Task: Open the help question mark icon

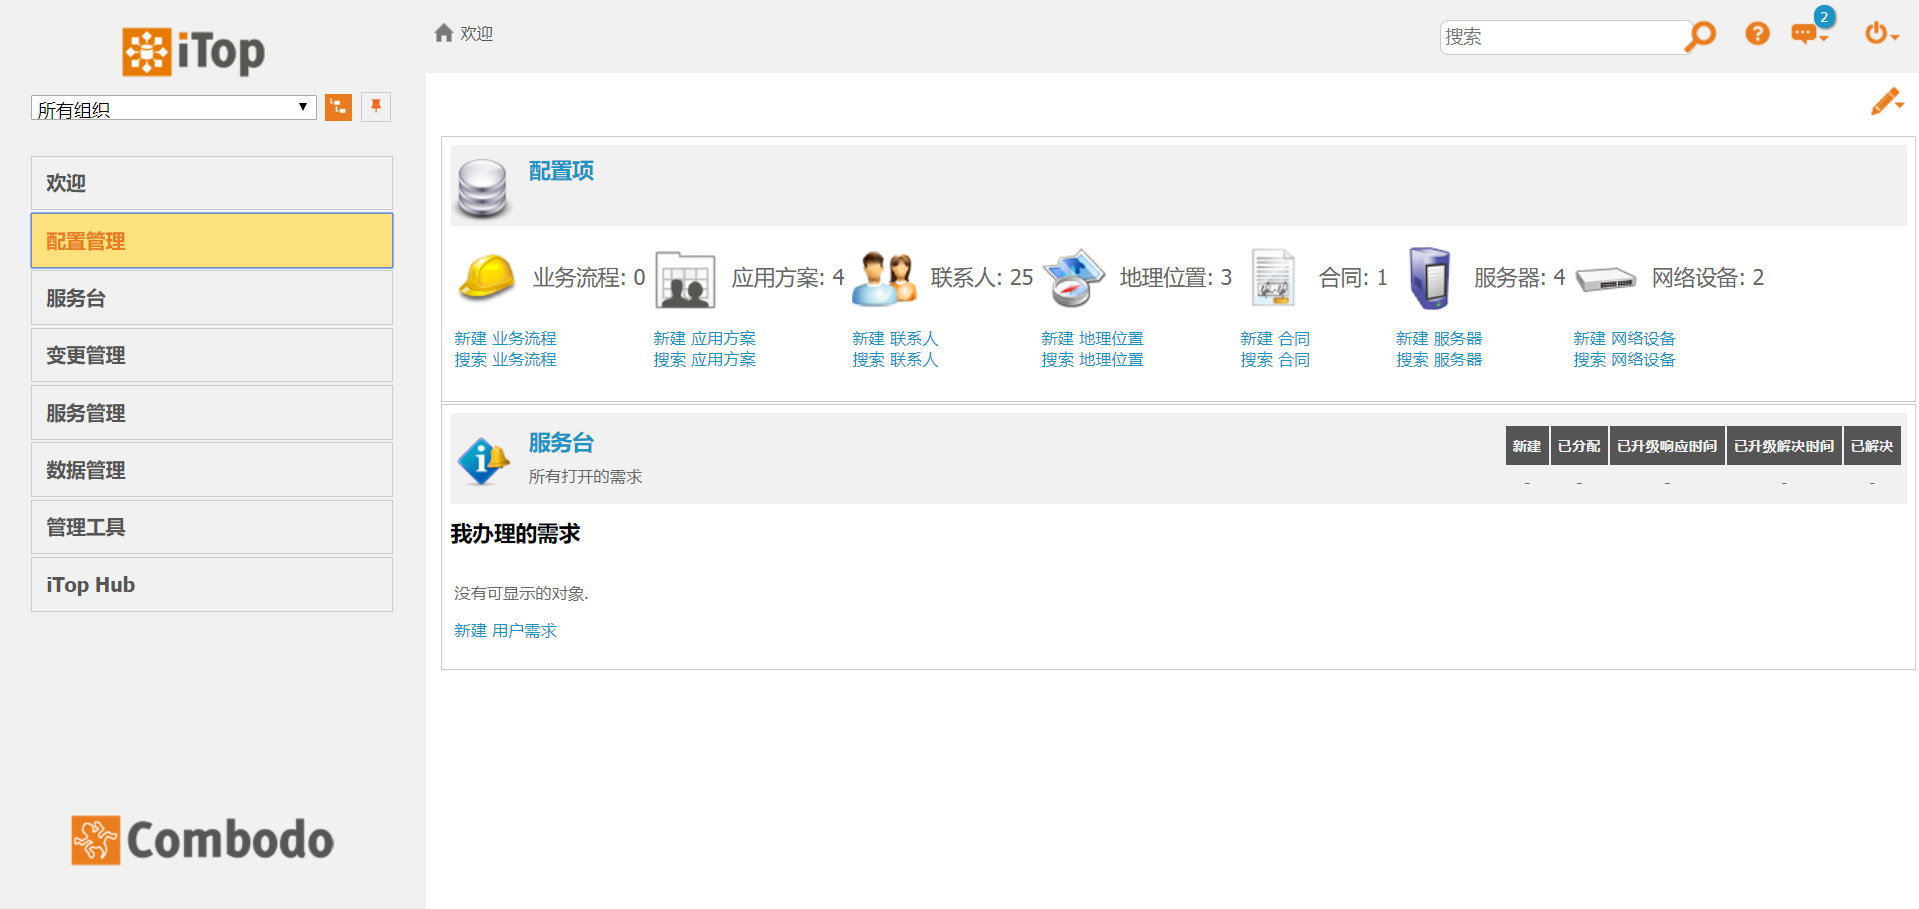Action: pos(1757,34)
